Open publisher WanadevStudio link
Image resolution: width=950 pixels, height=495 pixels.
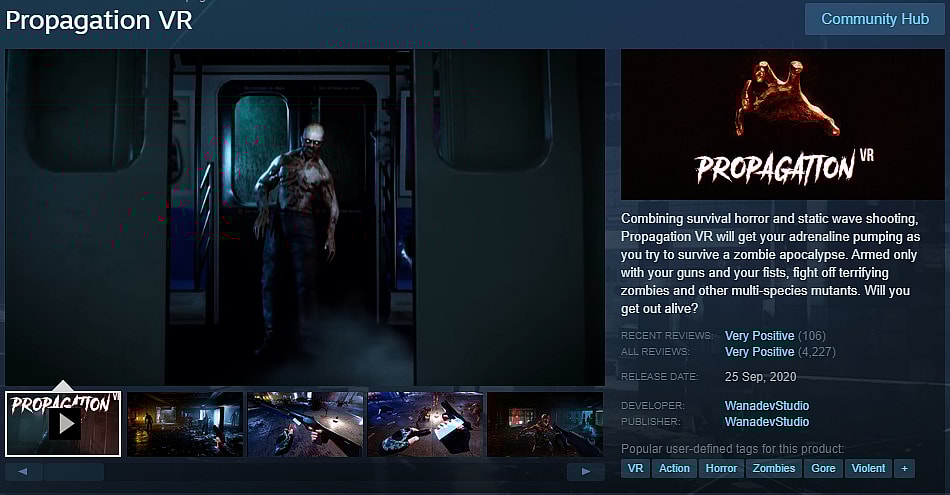(x=766, y=422)
